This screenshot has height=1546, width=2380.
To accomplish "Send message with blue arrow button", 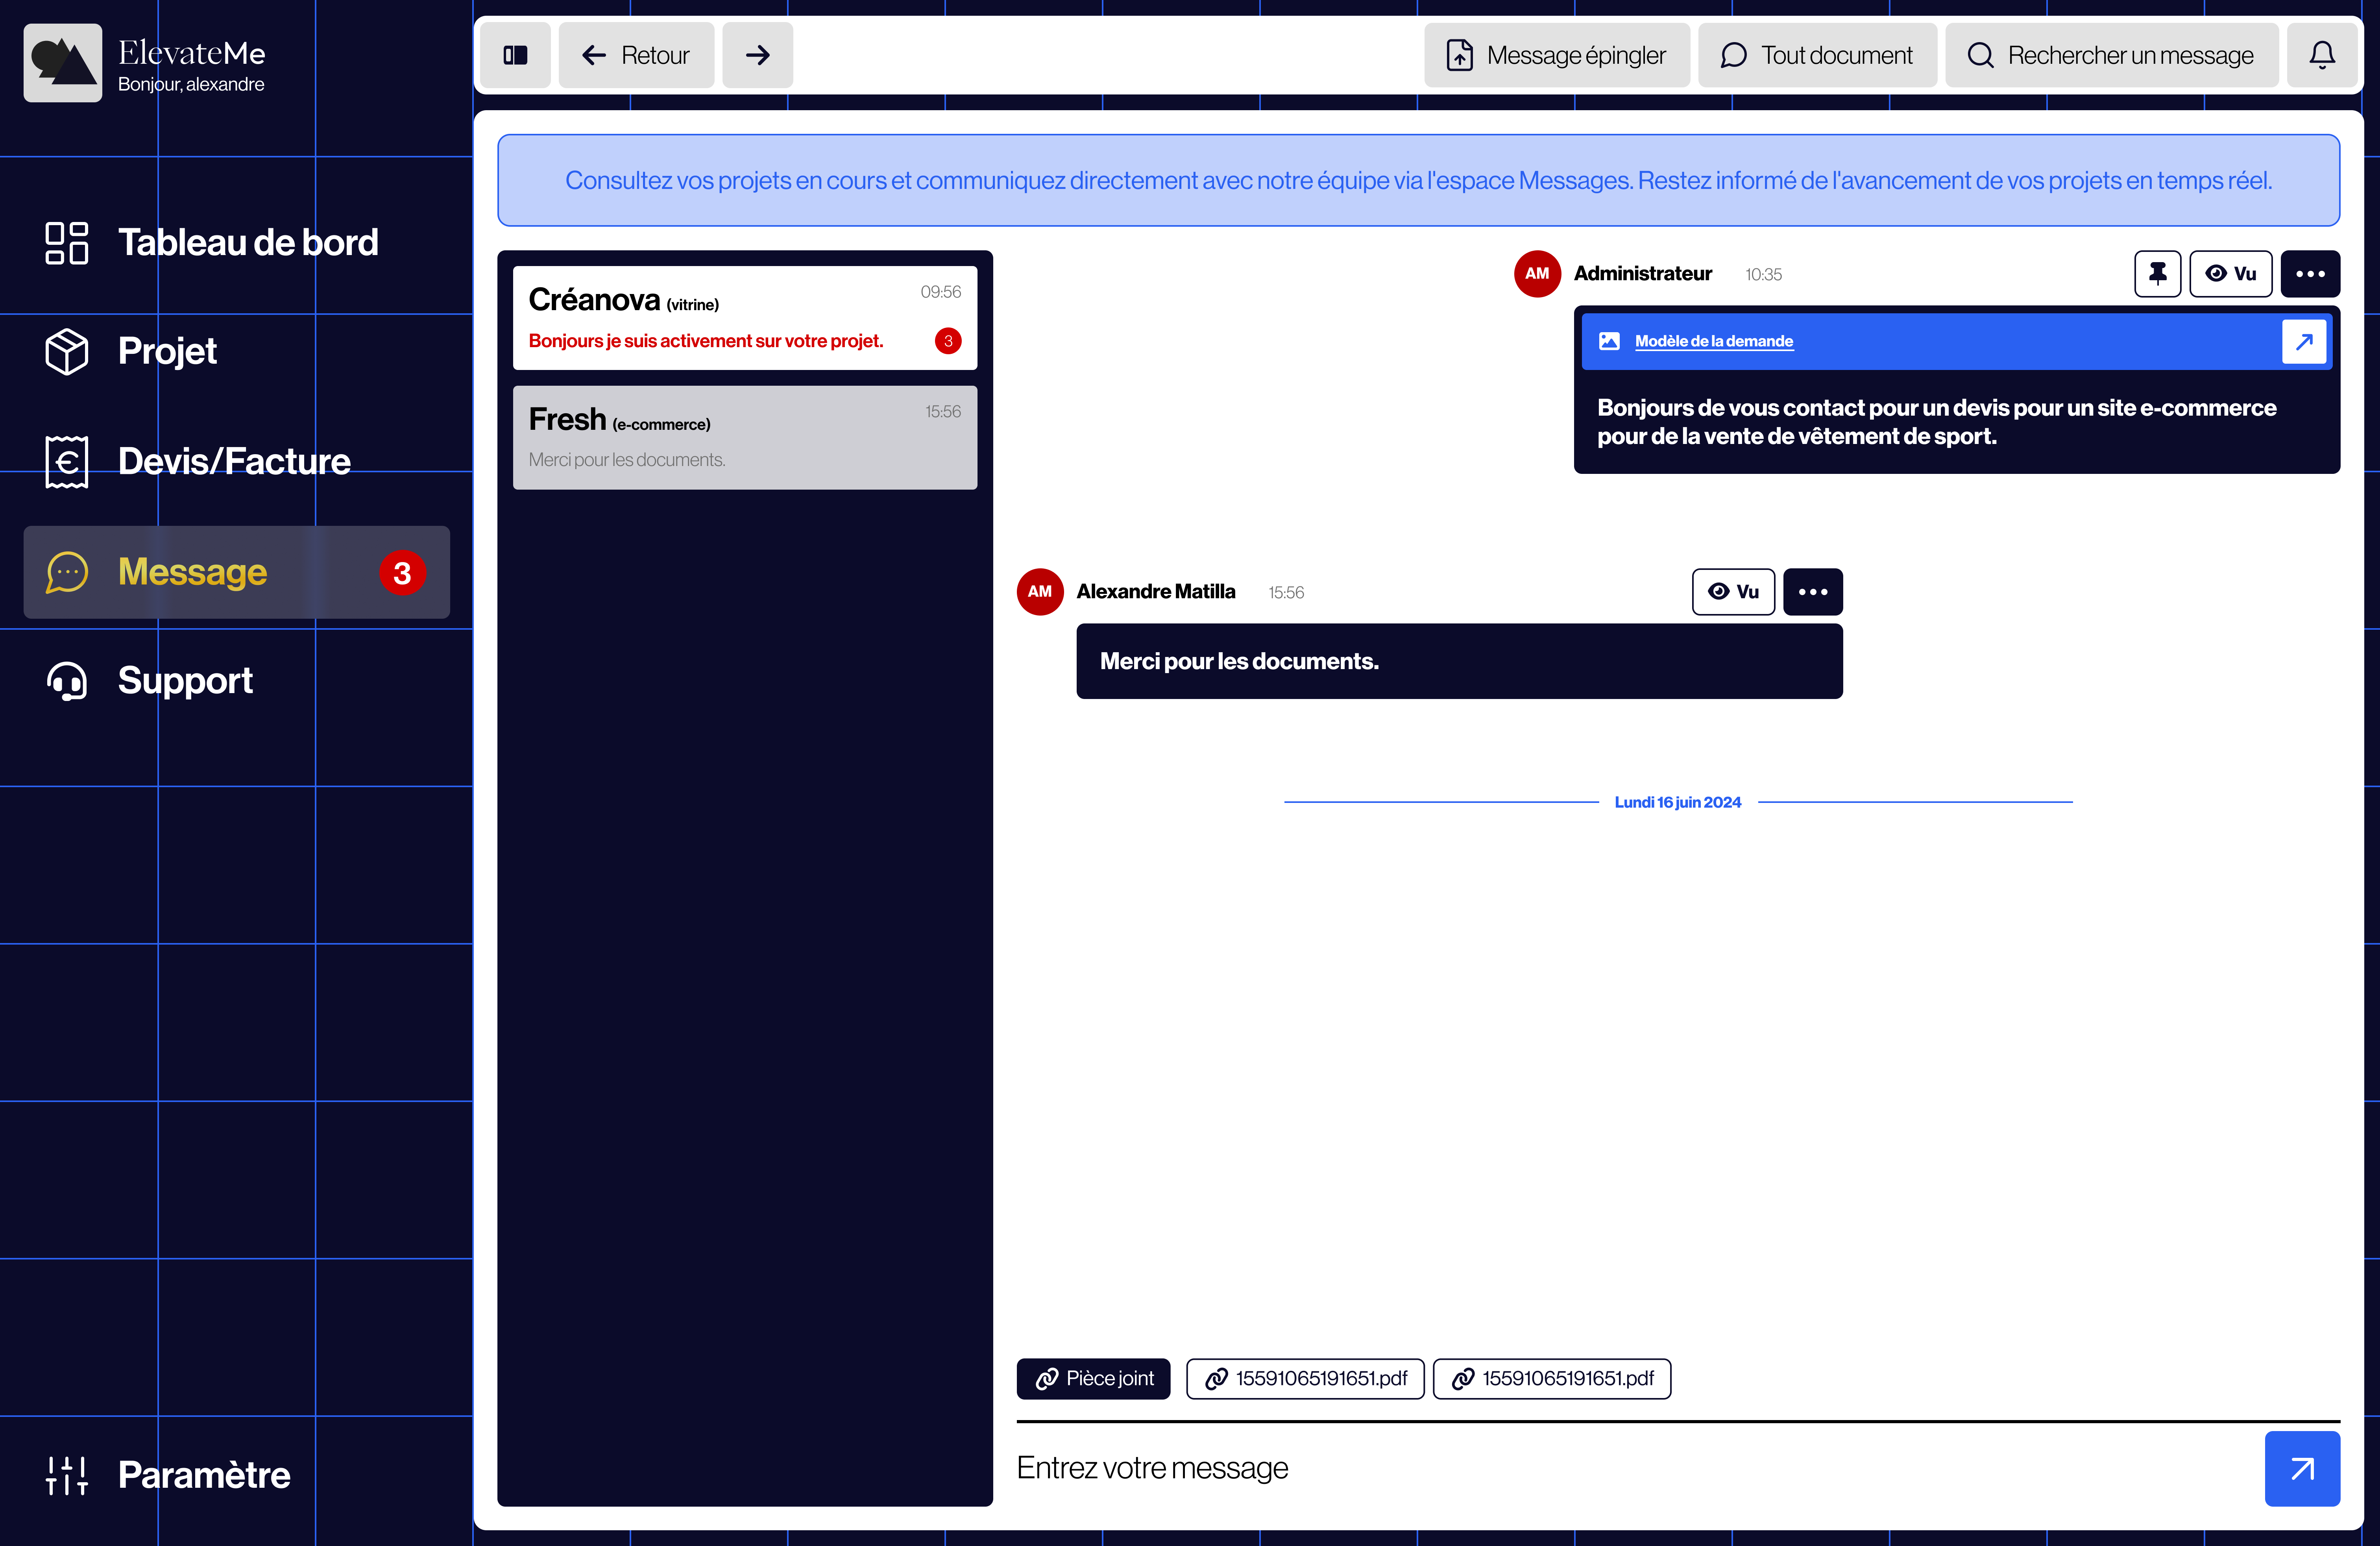I will pyautogui.click(x=2302, y=1468).
